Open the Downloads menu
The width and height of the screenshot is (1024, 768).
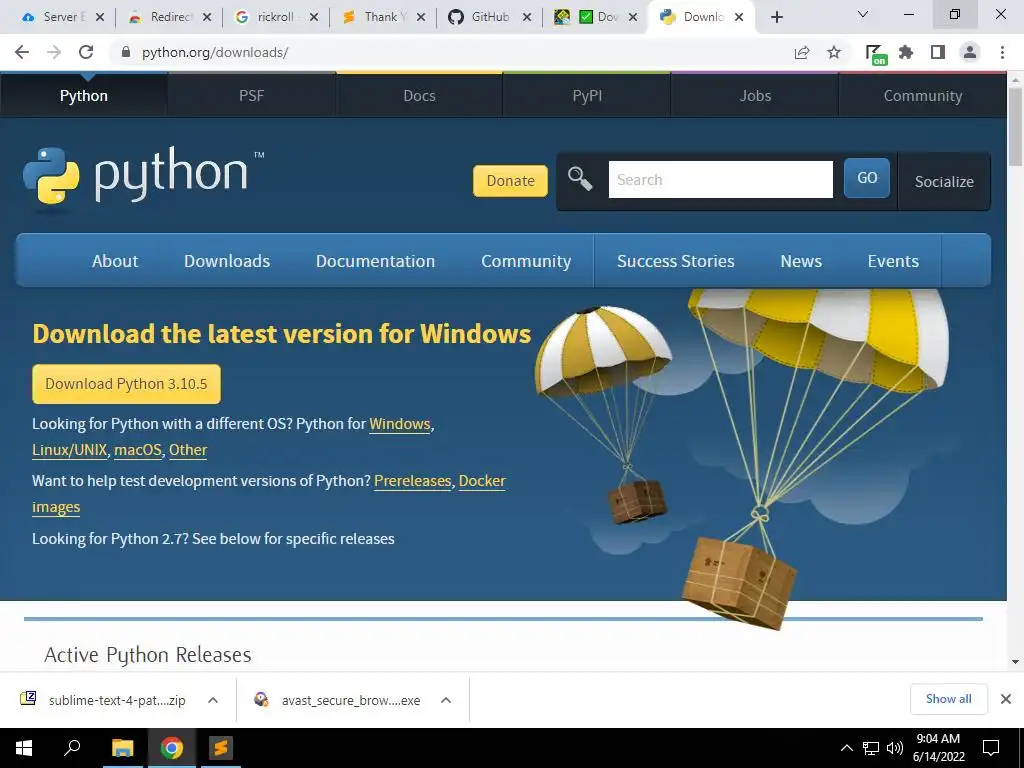pos(227,261)
